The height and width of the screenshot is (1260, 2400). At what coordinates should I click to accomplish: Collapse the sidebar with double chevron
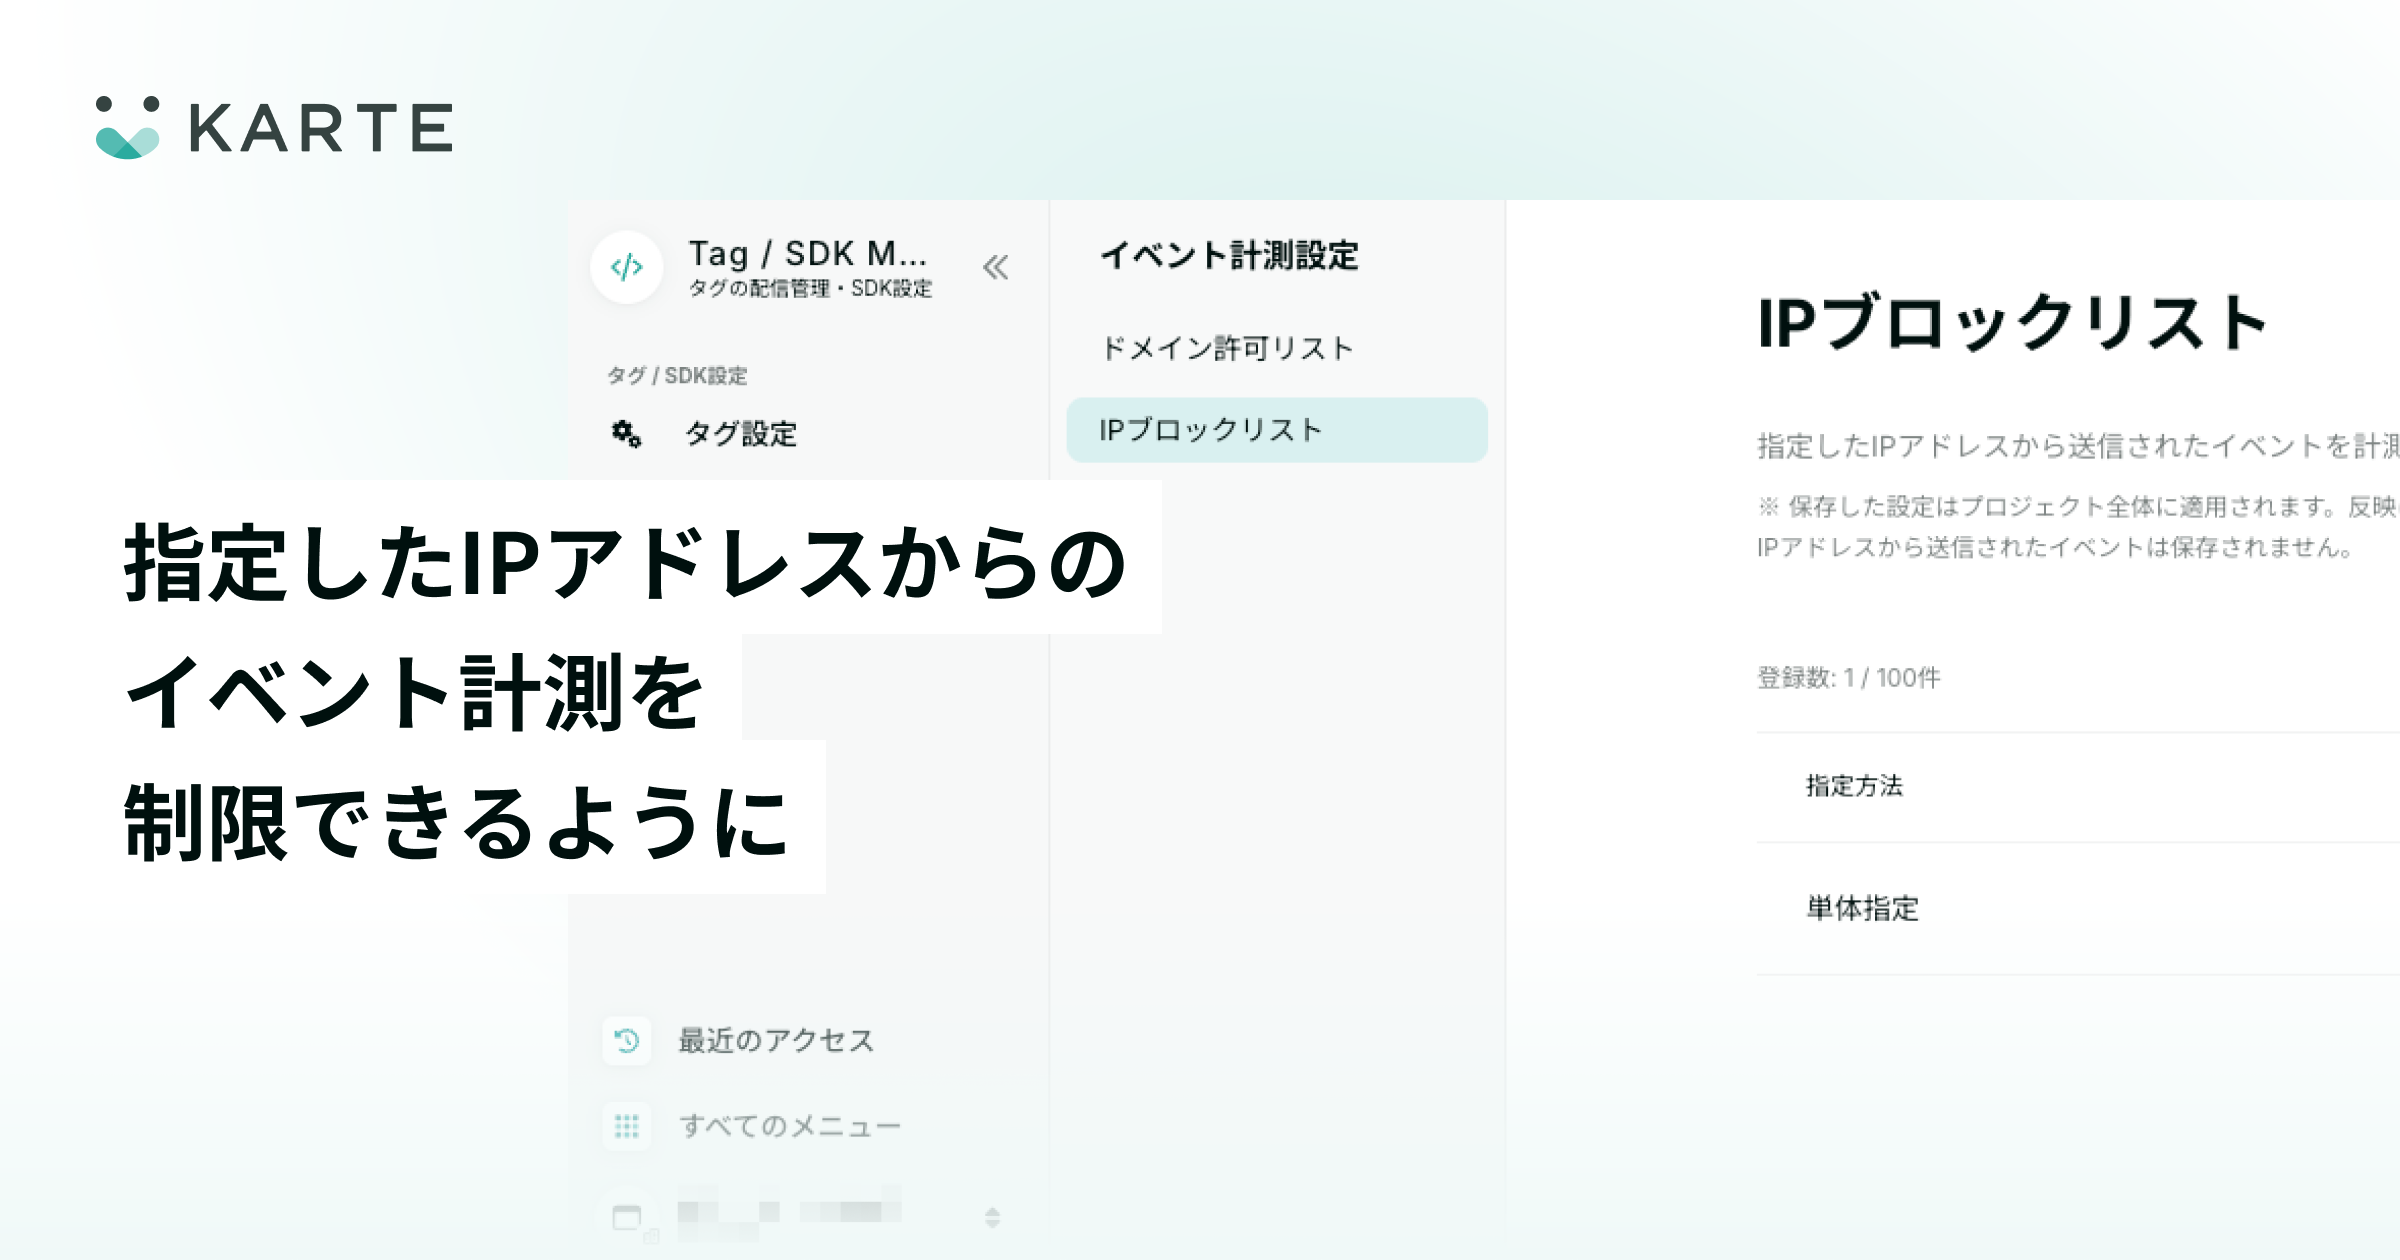pyautogui.click(x=995, y=267)
